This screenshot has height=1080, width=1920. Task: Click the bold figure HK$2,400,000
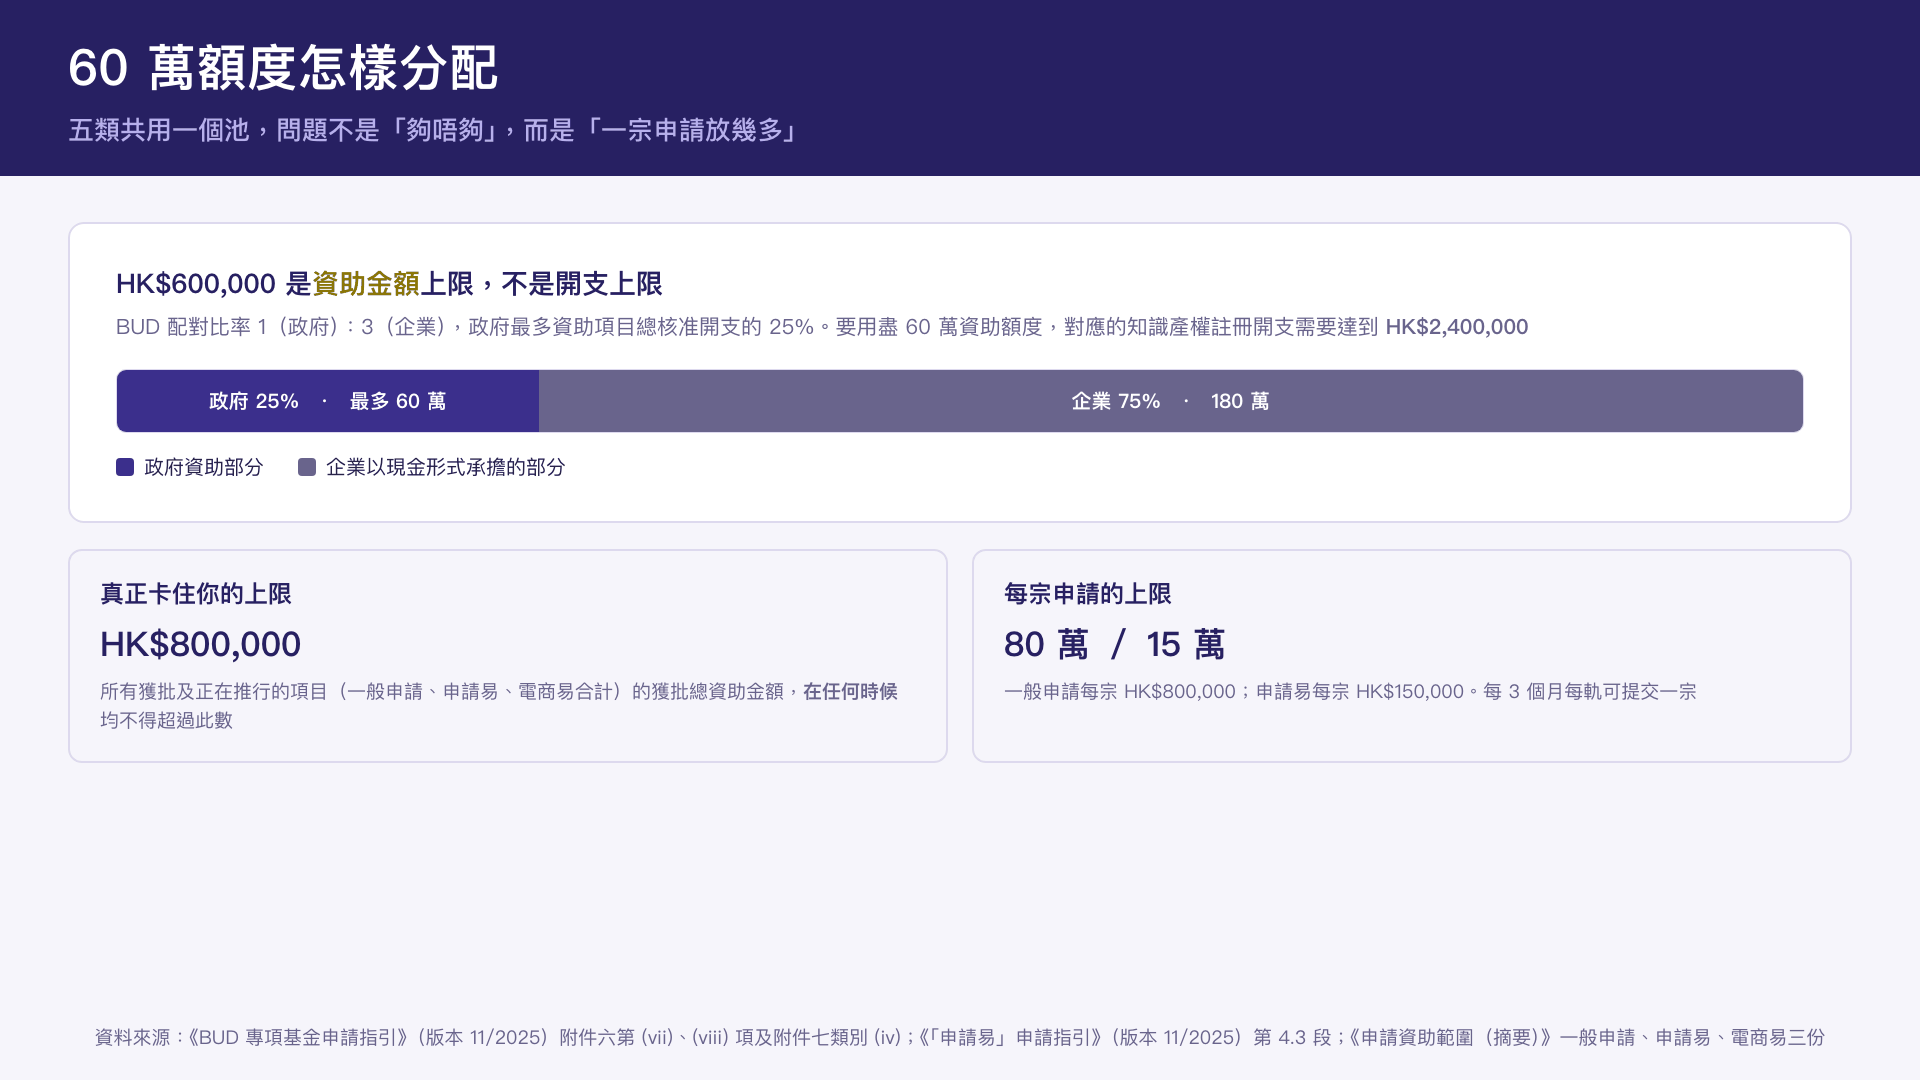(x=1456, y=327)
